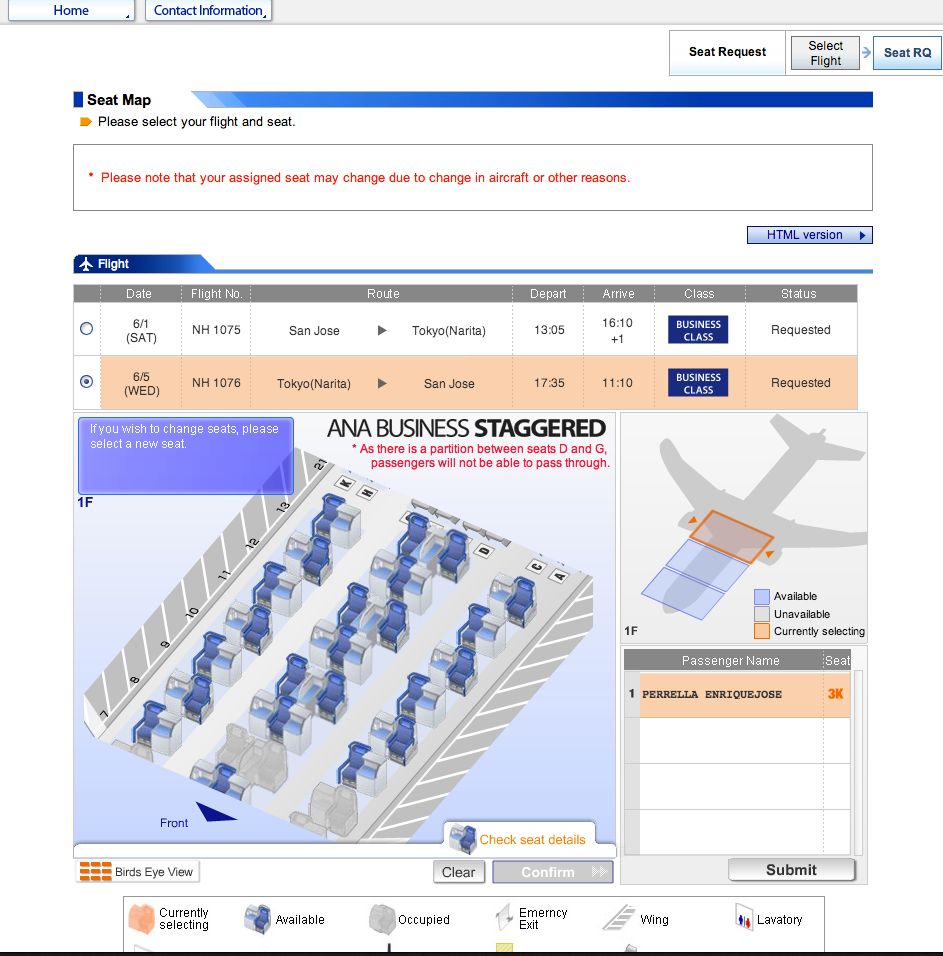
Task: Open the Home tab
Action: pyautogui.click(x=71, y=10)
